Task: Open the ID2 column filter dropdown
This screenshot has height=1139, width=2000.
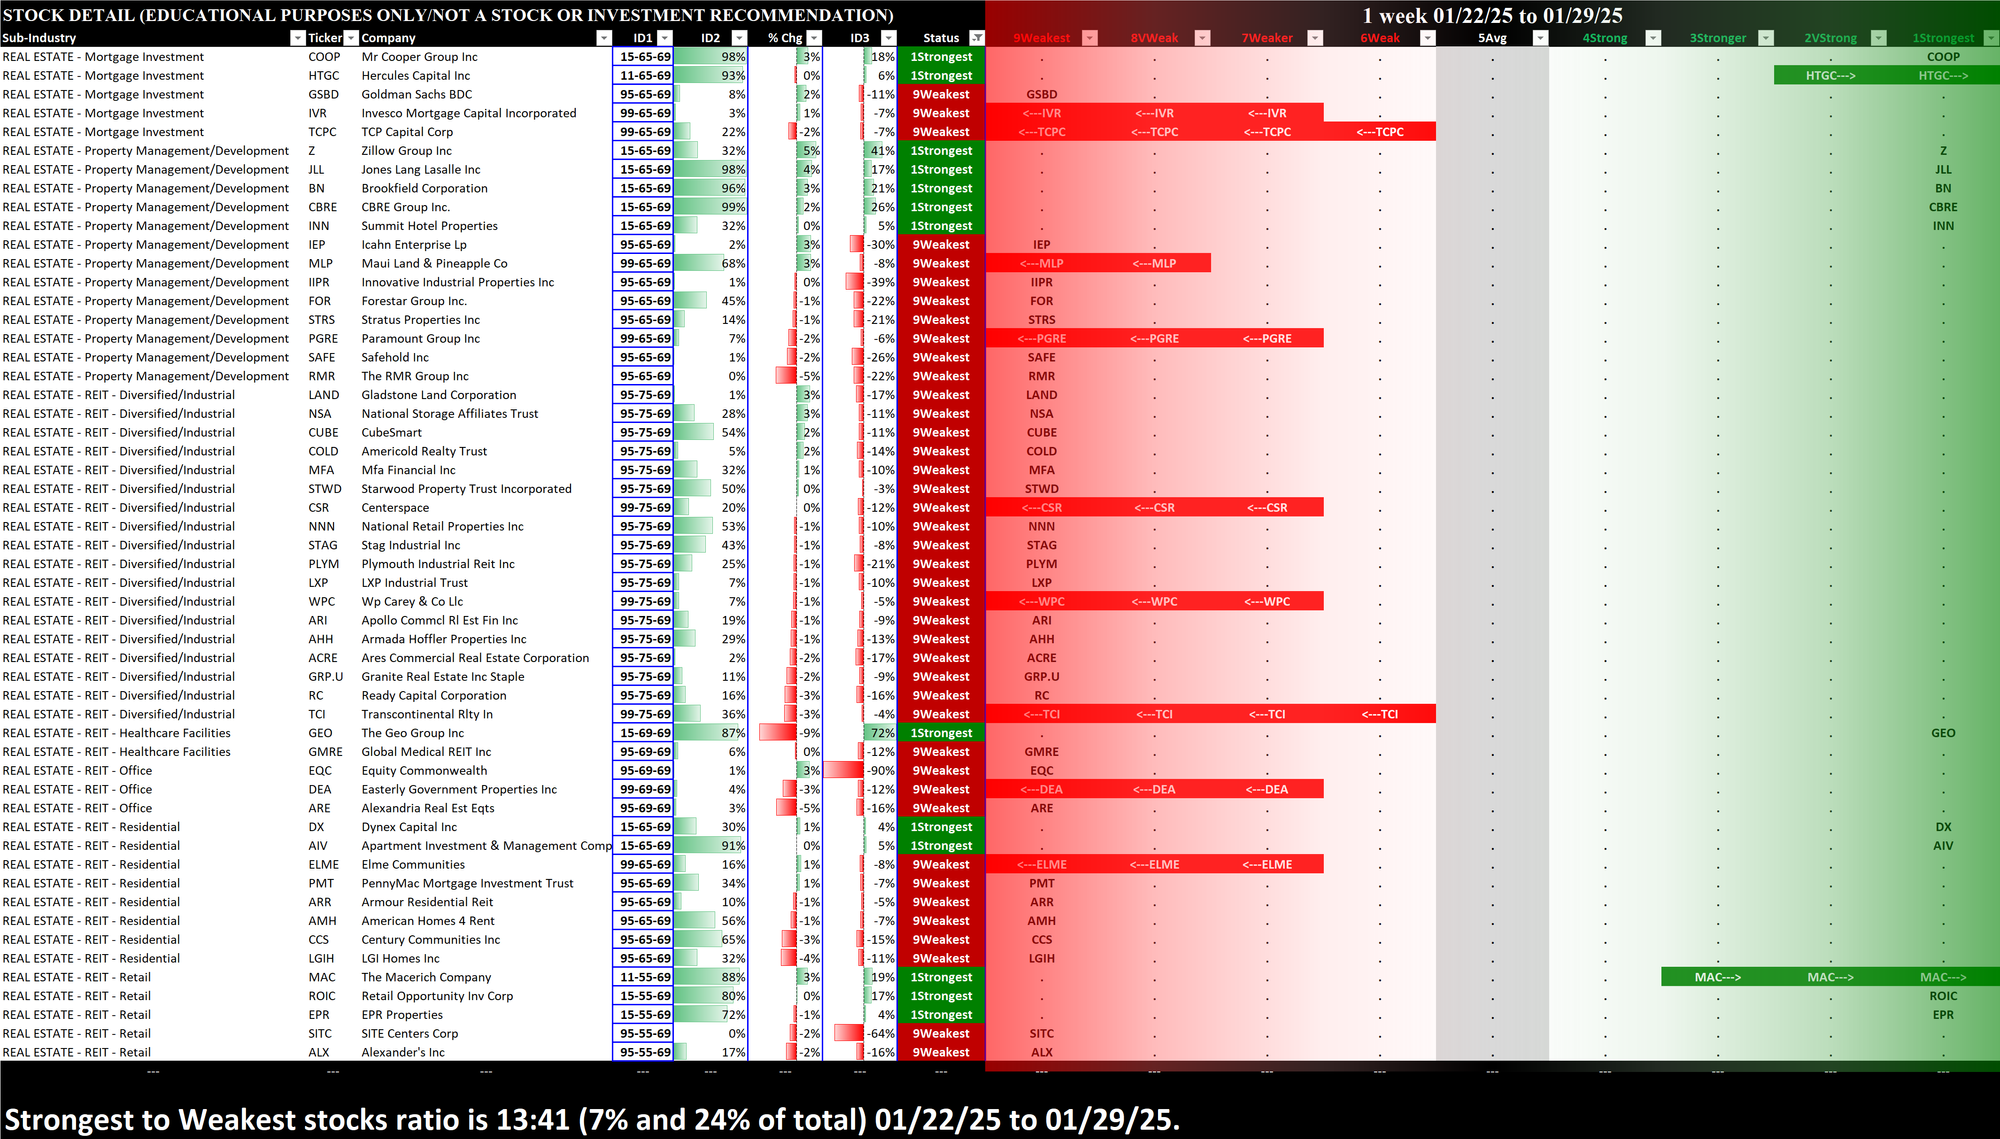Action: pyautogui.click(x=739, y=38)
